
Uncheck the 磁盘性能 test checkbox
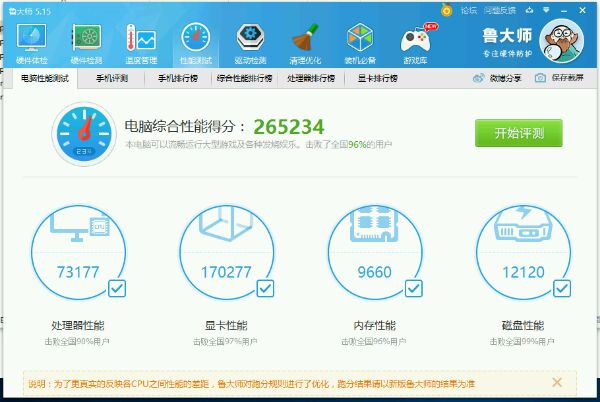click(x=562, y=288)
